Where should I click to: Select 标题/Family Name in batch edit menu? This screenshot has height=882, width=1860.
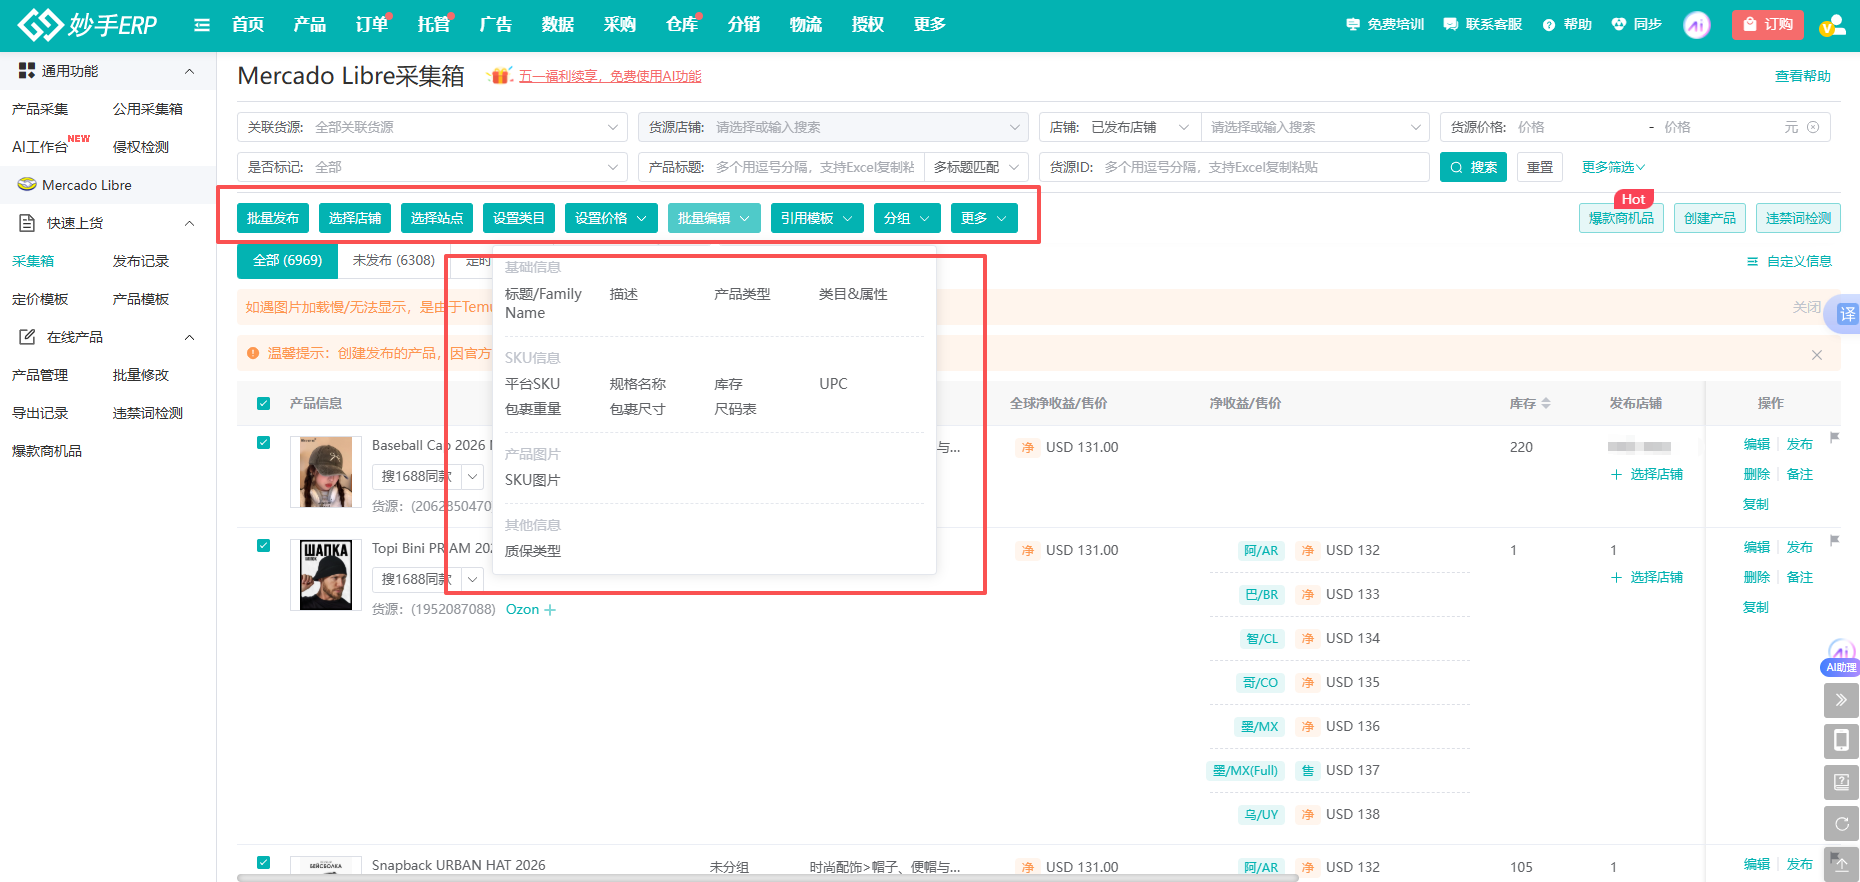point(543,304)
